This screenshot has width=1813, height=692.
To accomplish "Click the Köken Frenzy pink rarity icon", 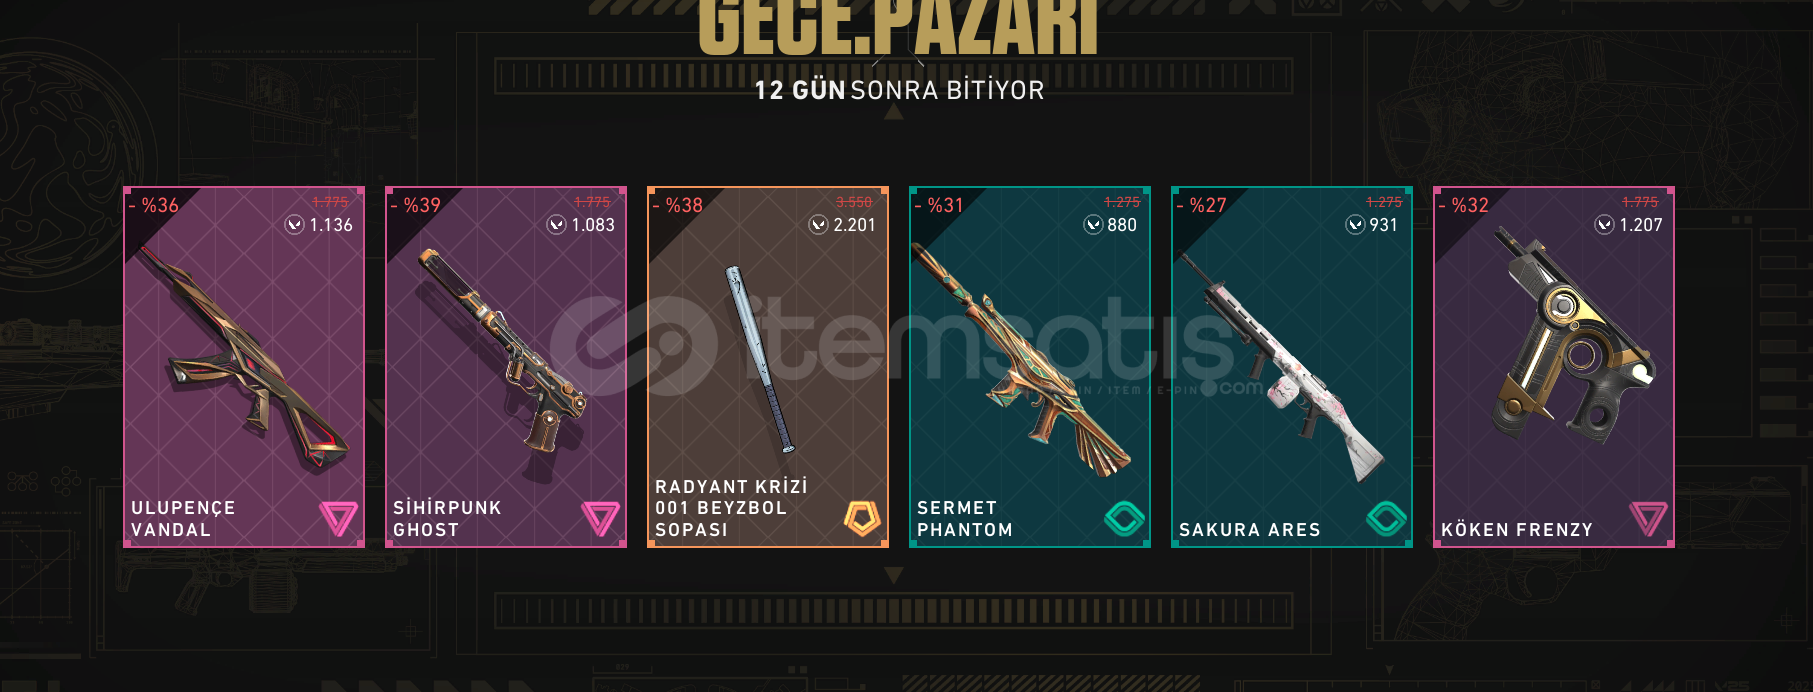I will [1648, 518].
